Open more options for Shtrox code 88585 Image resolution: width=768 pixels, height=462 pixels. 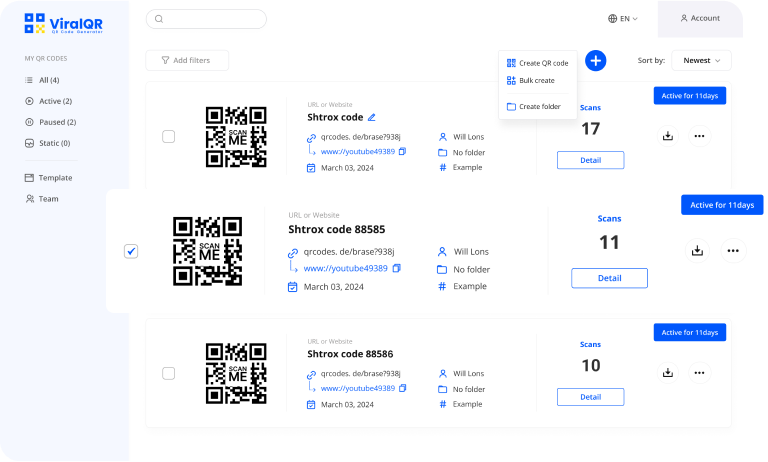733,251
